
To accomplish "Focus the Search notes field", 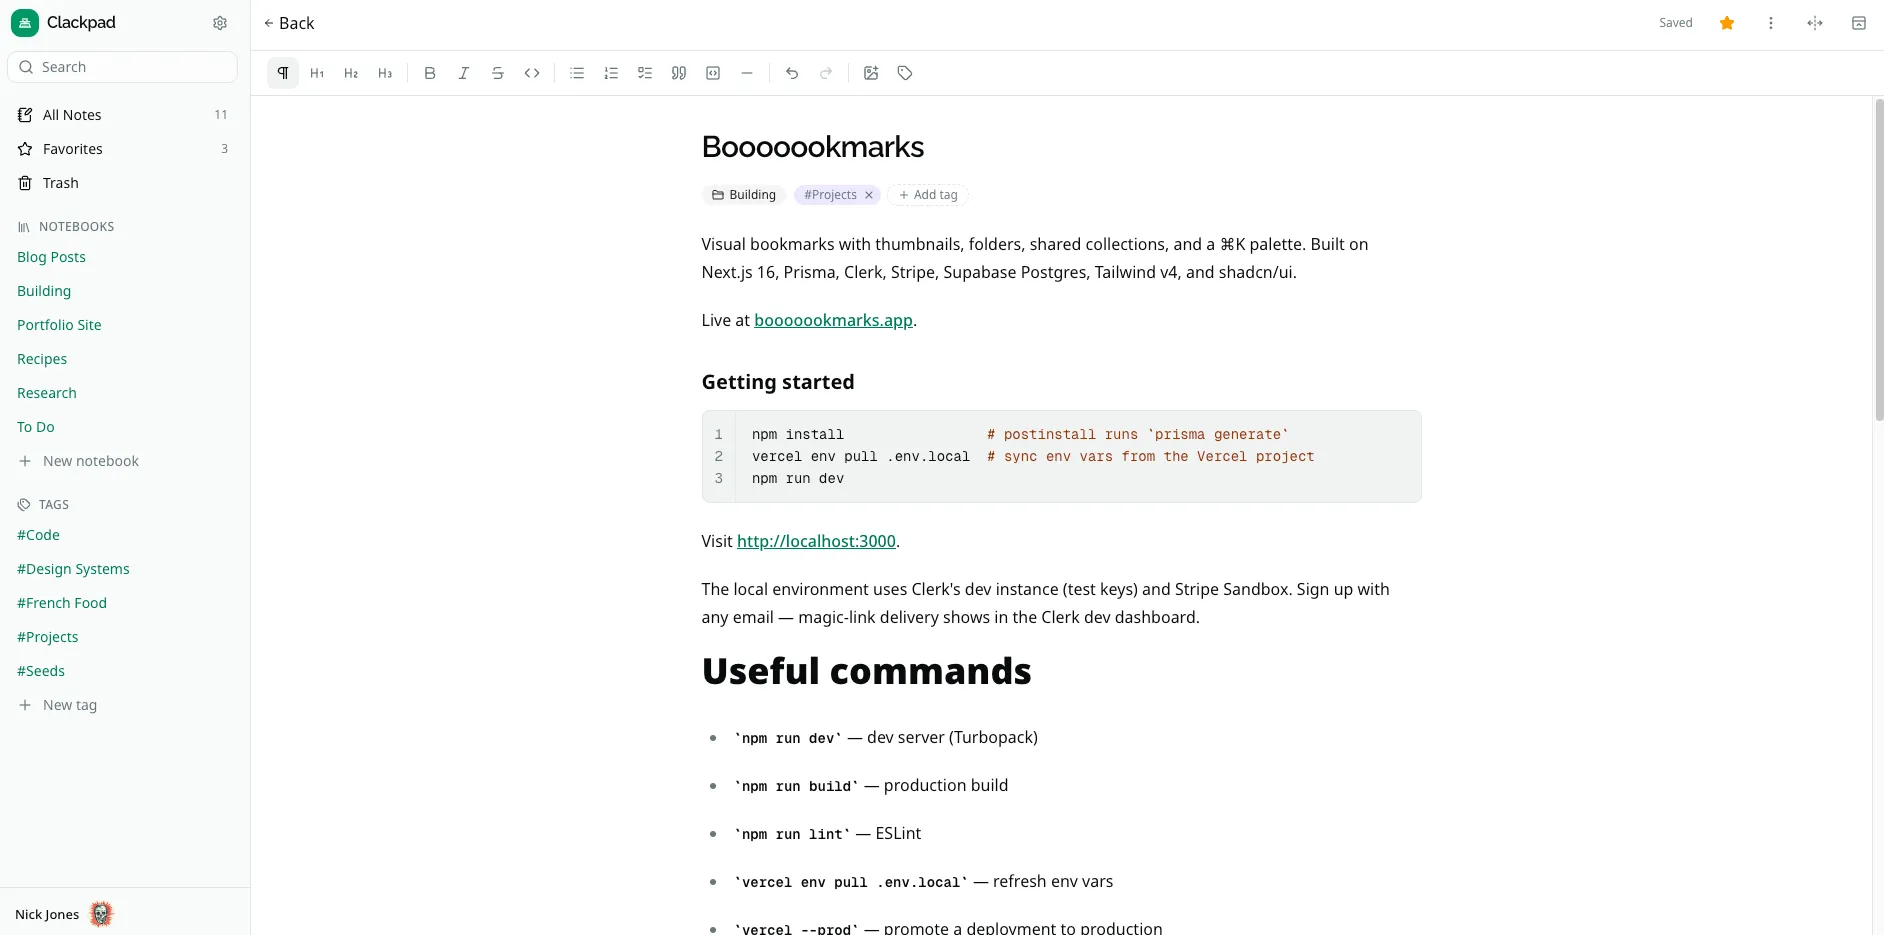I will click(x=123, y=67).
